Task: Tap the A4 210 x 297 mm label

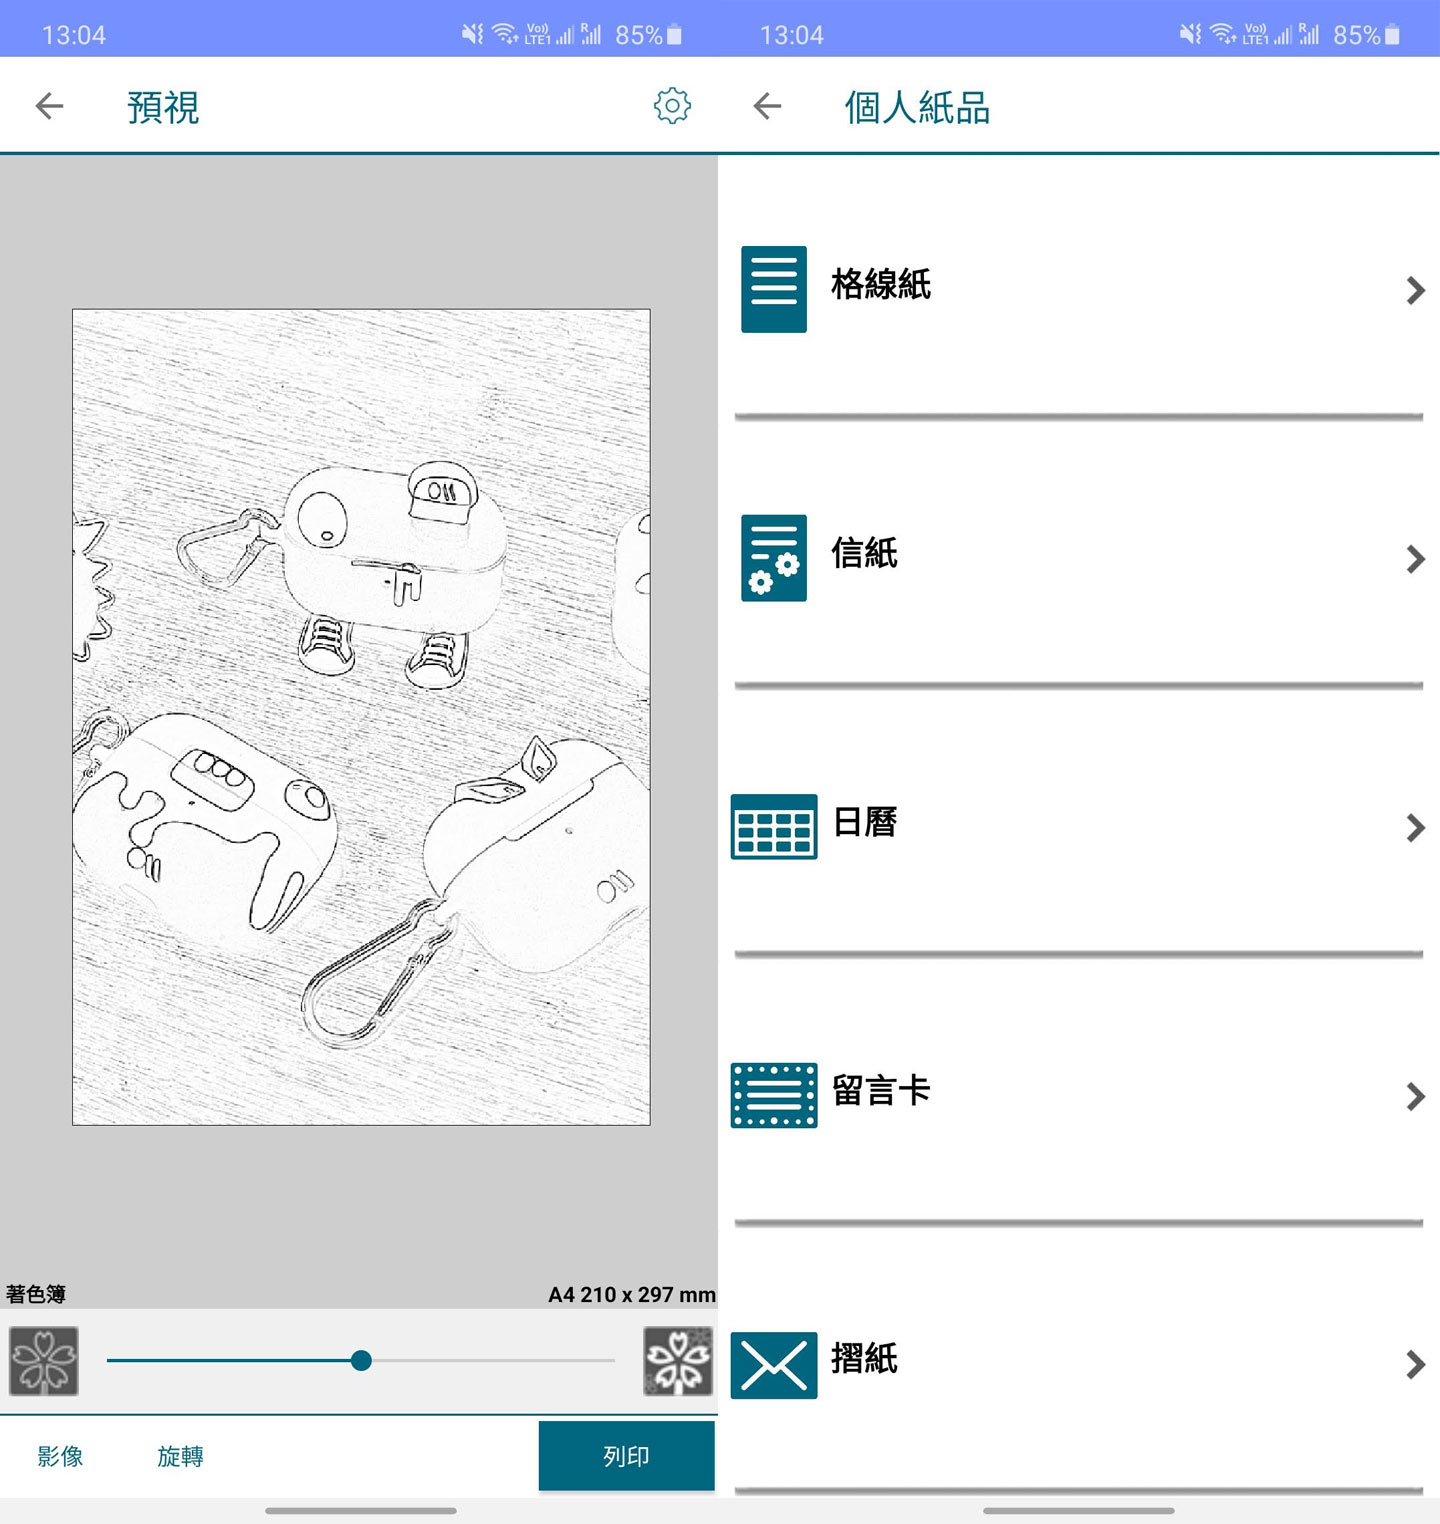Action: coord(632,1294)
